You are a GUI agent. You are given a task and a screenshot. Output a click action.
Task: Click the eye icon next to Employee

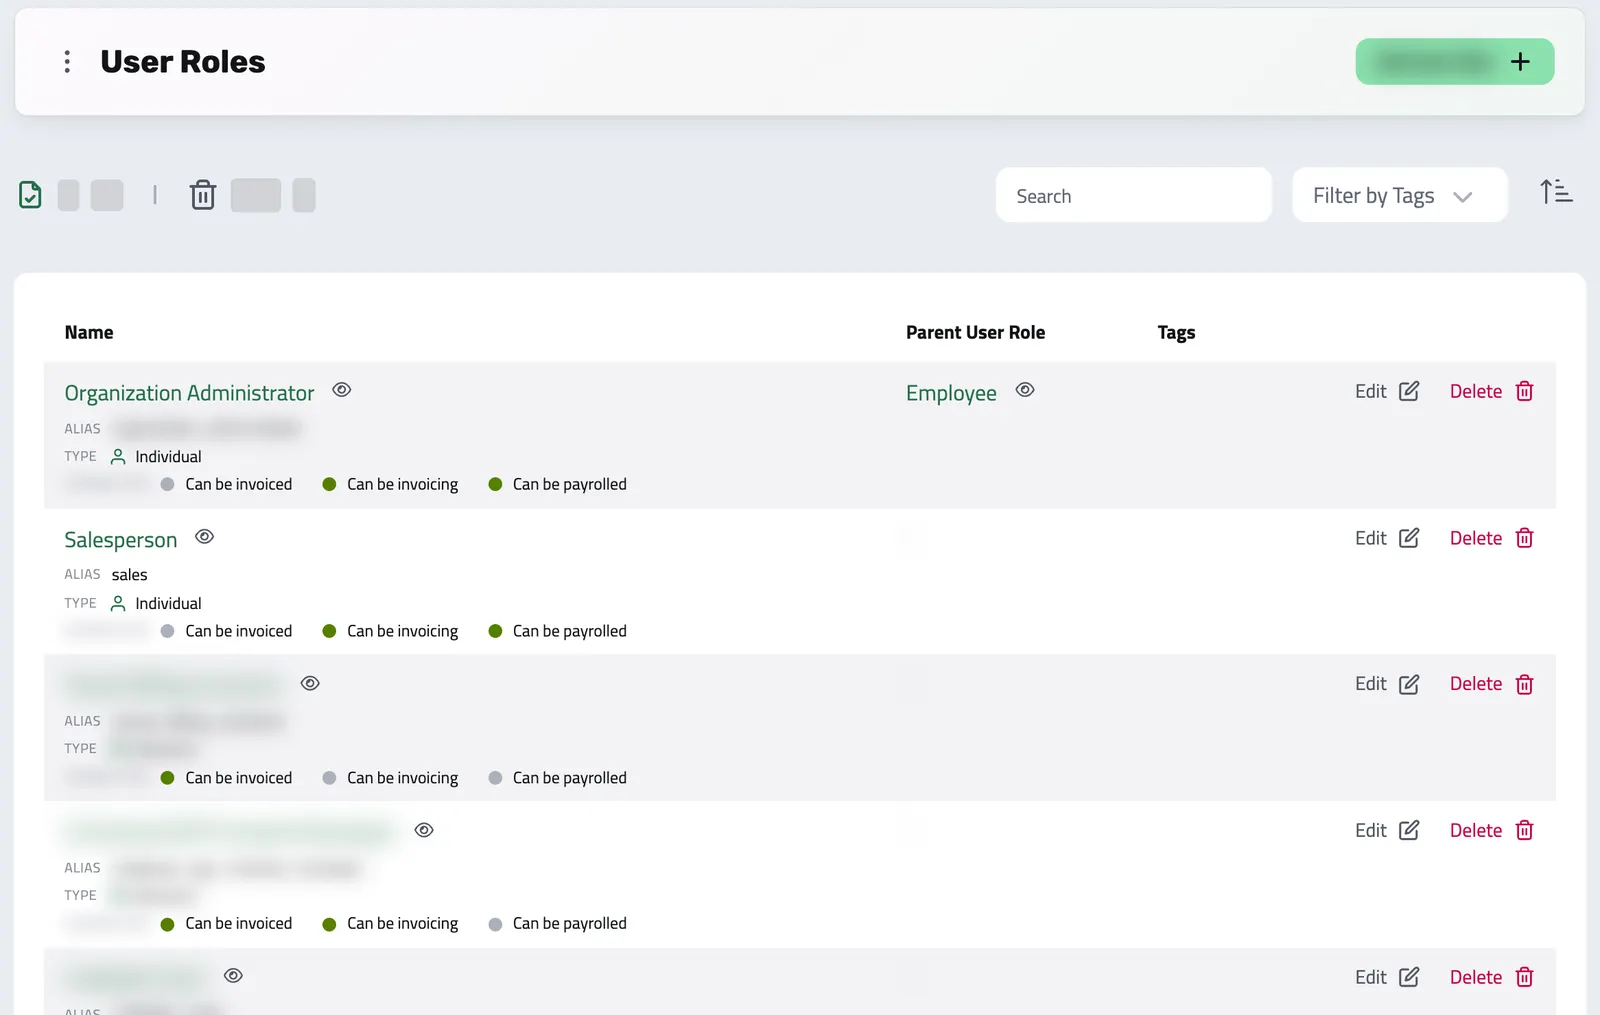pos(1025,390)
